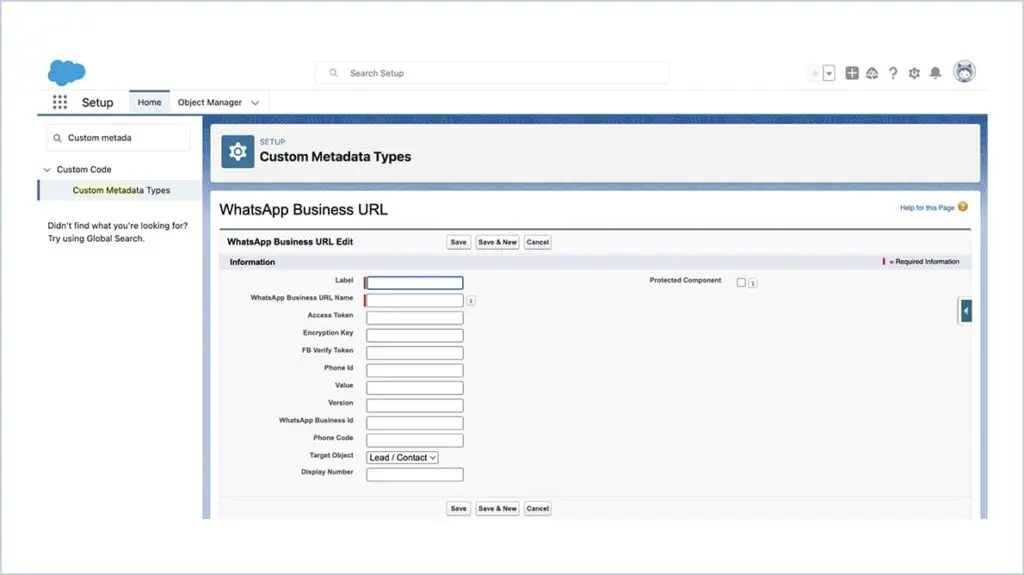The height and width of the screenshot is (575, 1024).
Task: Click the bottom Cancel button
Action: (x=537, y=508)
